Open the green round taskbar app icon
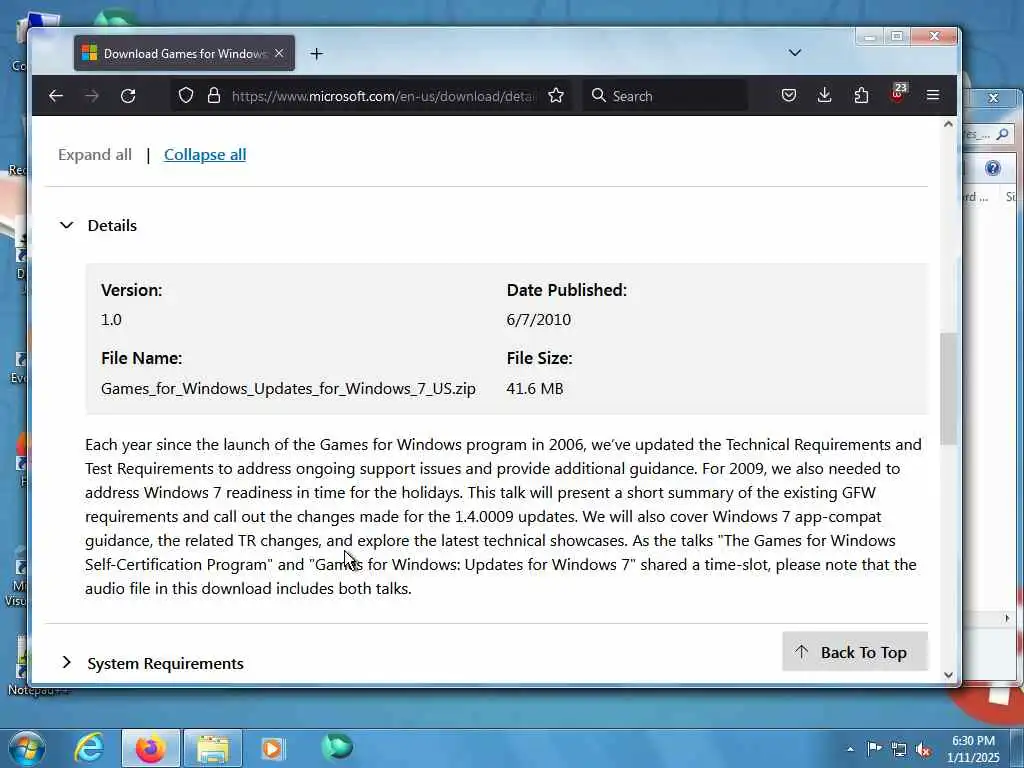The height and width of the screenshot is (768, 1024). pos(337,746)
